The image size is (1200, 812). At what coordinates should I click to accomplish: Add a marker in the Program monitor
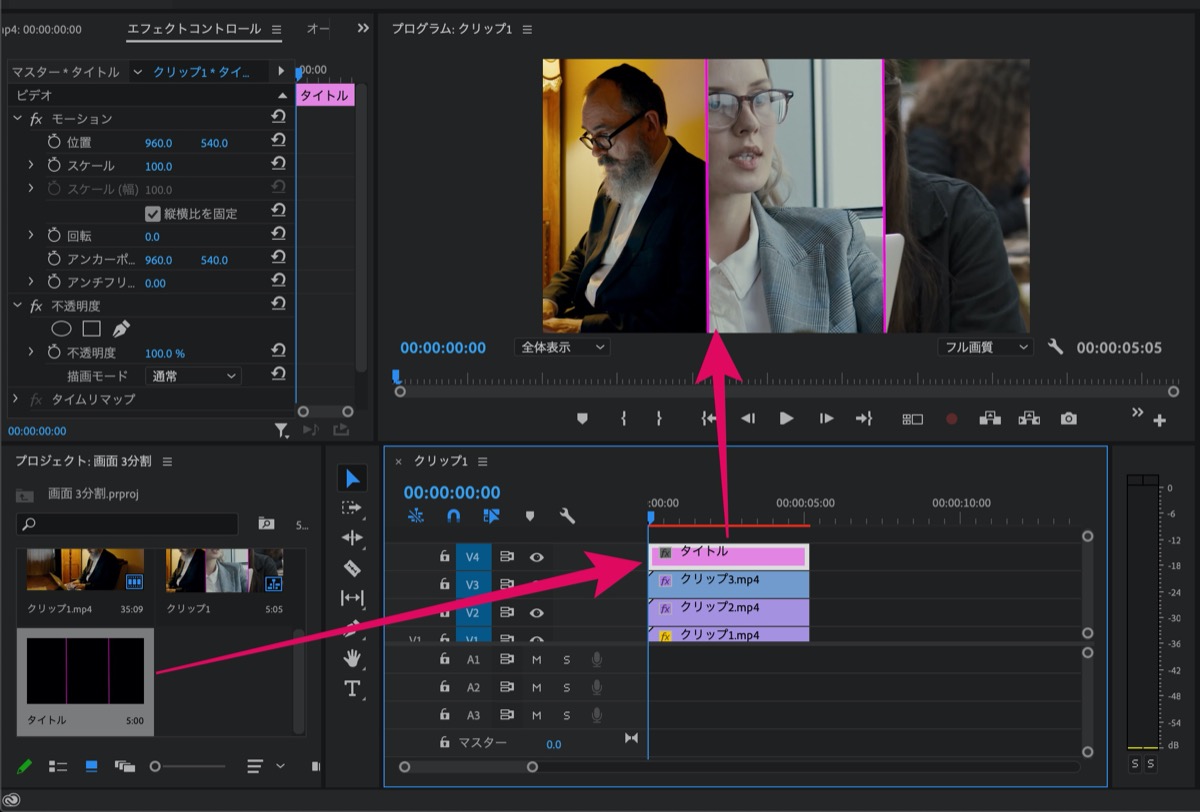pyautogui.click(x=583, y=419)
